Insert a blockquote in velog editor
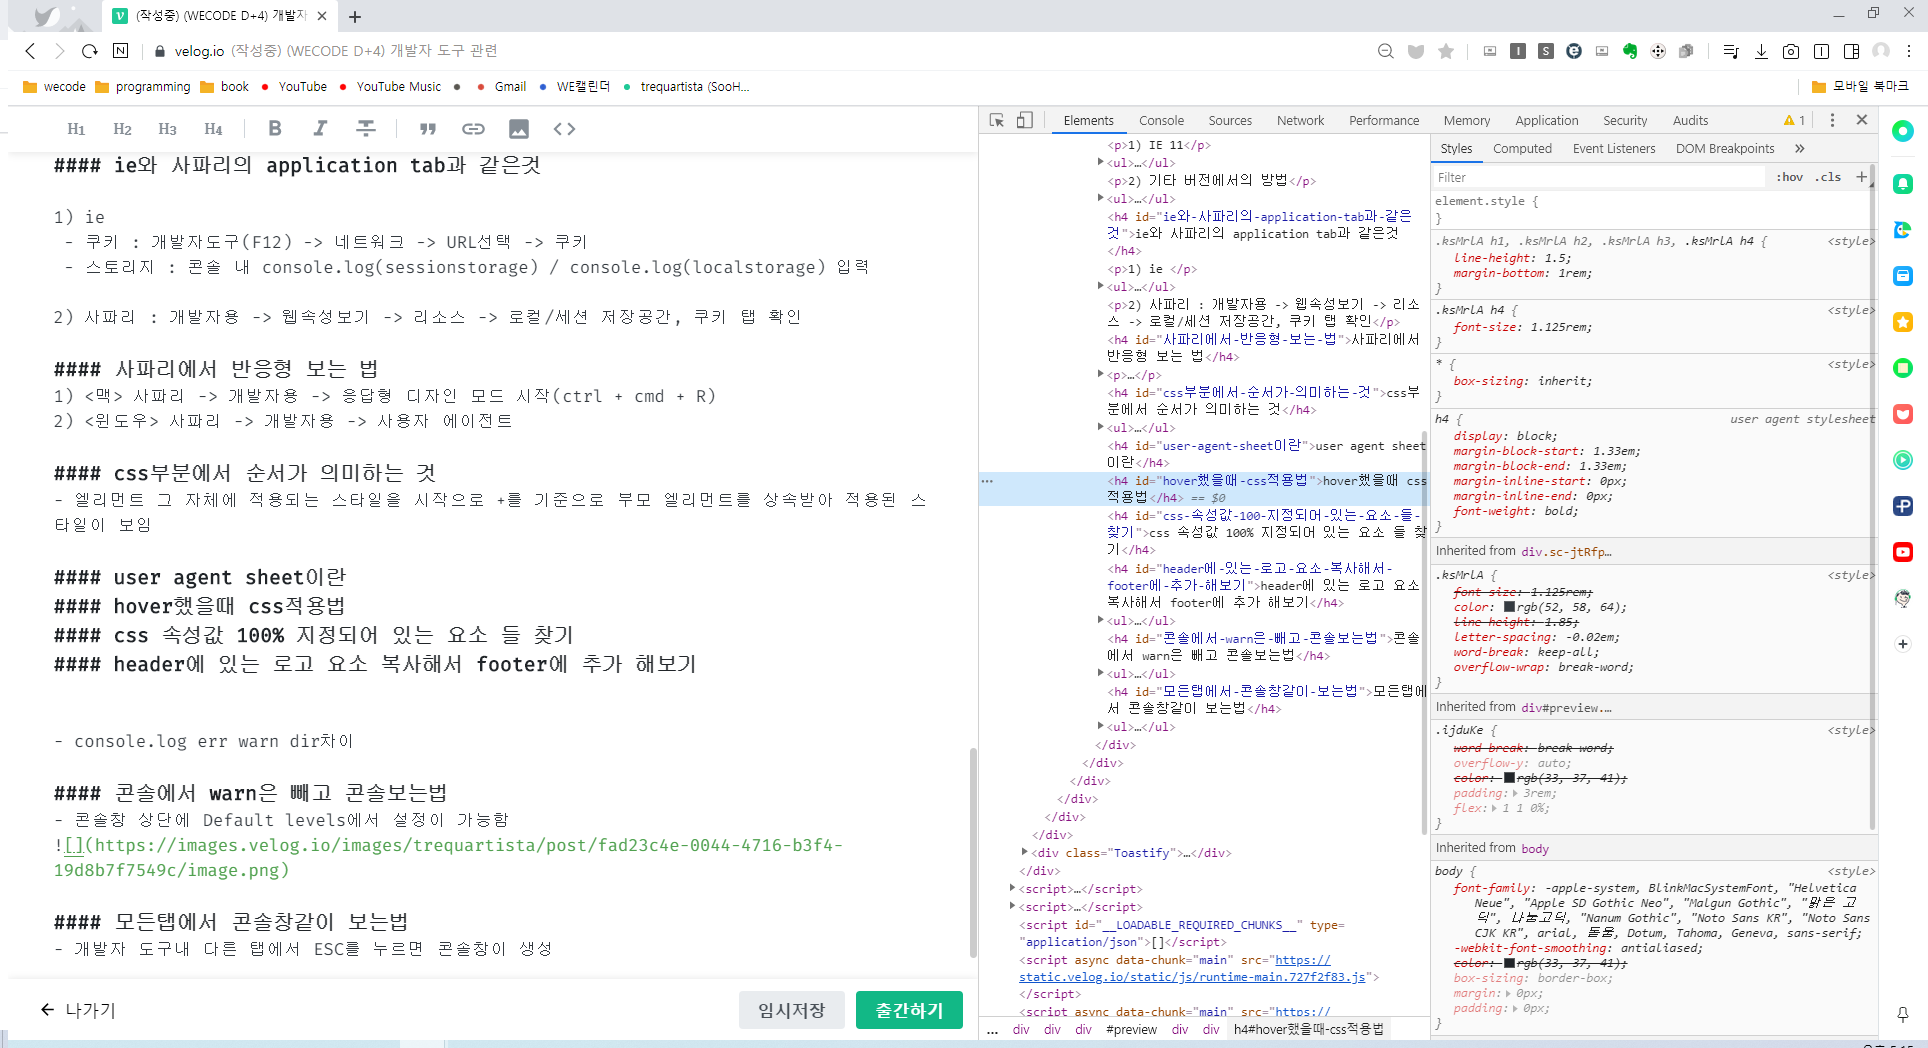 click(428, 129)
